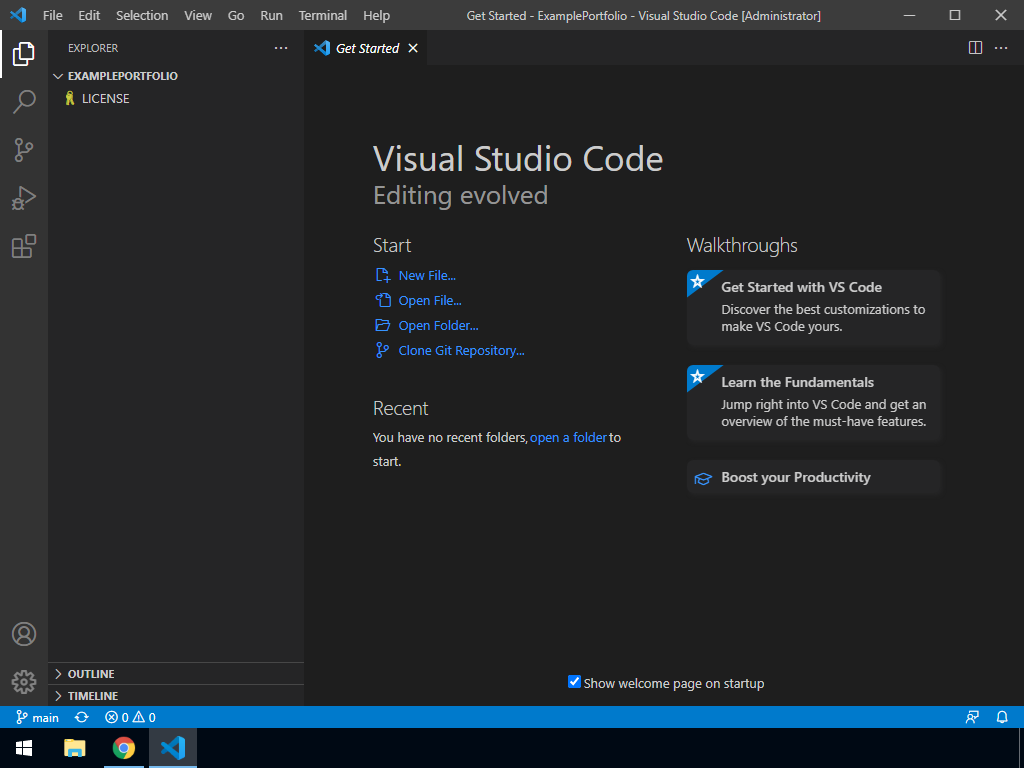Open the Terminal menu
This screenshot has height=768, width=1024.
pyautogui.click(x=322, y=15)
